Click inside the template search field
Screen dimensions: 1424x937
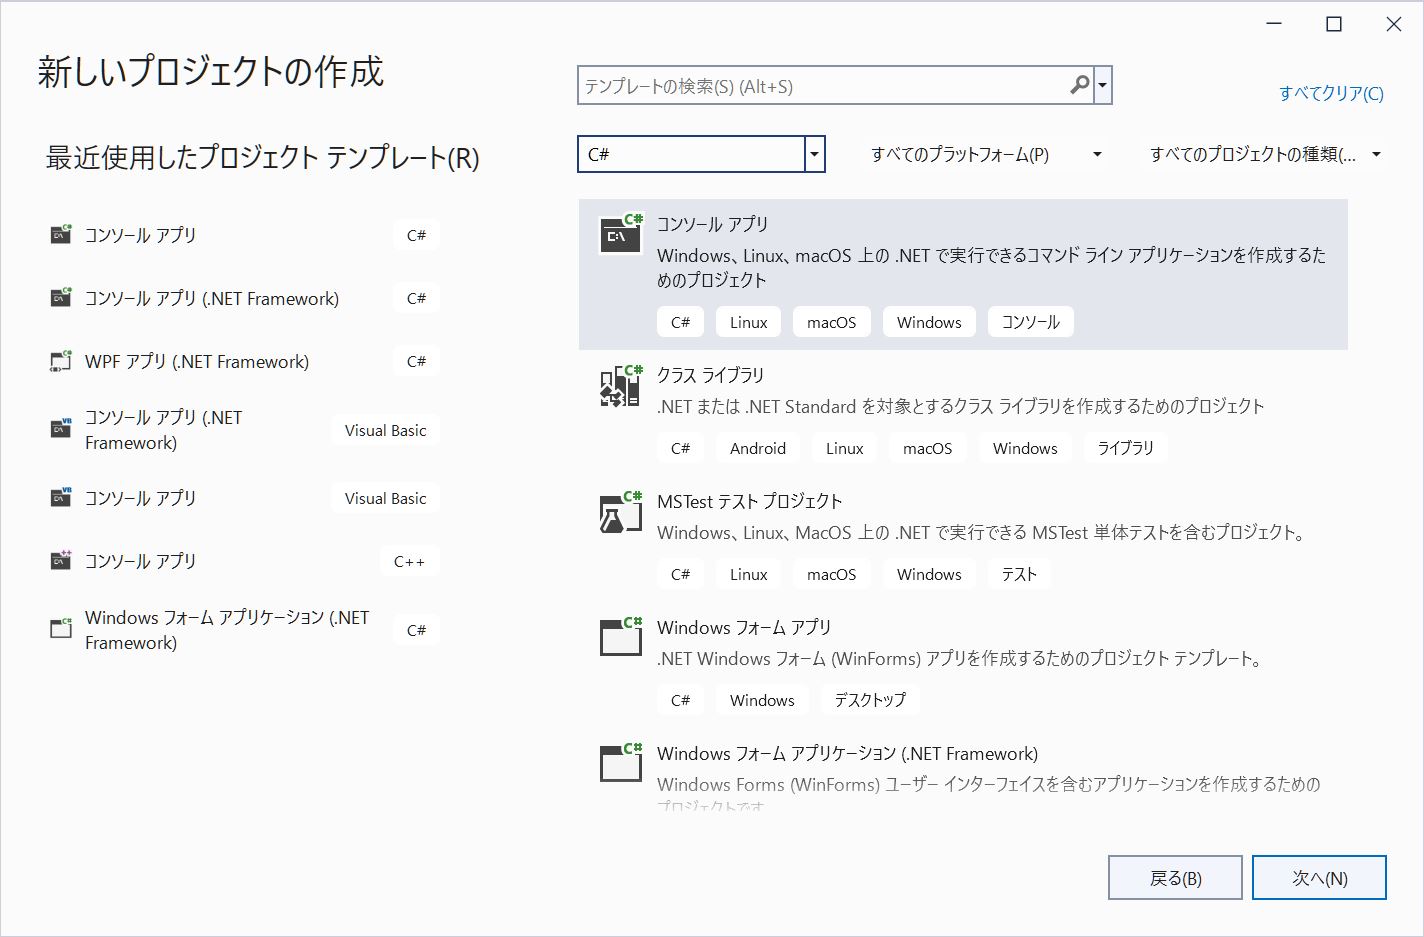(x=820, y=86)
